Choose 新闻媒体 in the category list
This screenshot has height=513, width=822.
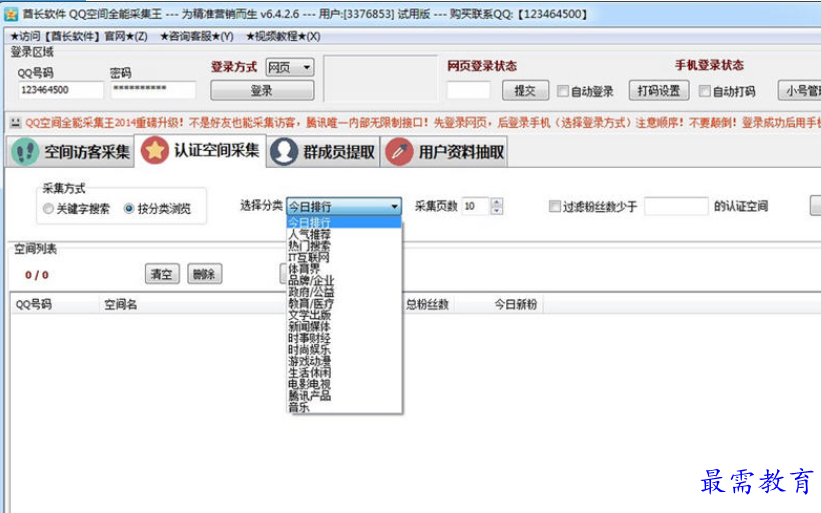[x=344, y=326]
